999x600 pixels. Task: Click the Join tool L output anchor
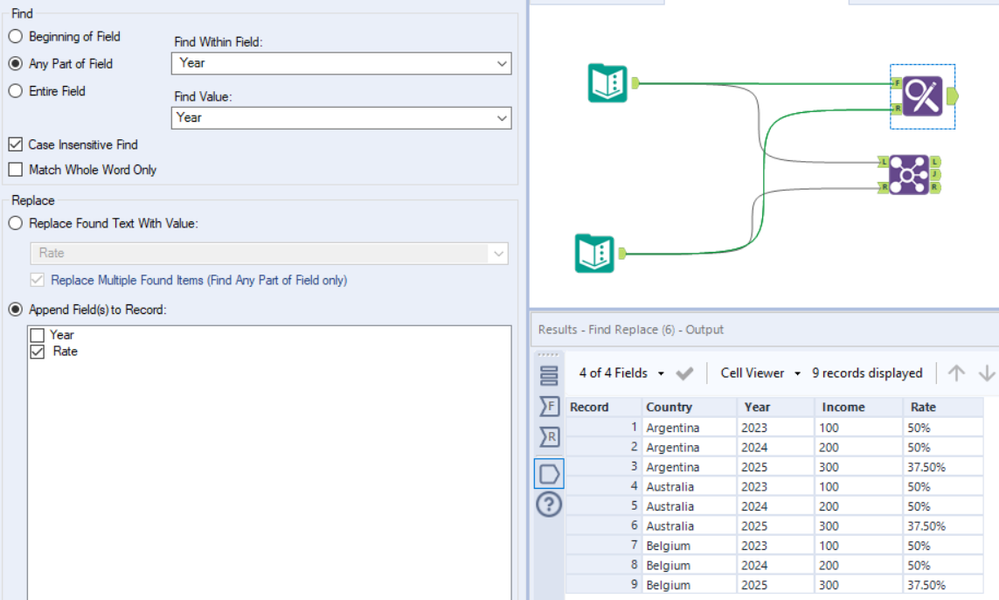pos(935,162)
